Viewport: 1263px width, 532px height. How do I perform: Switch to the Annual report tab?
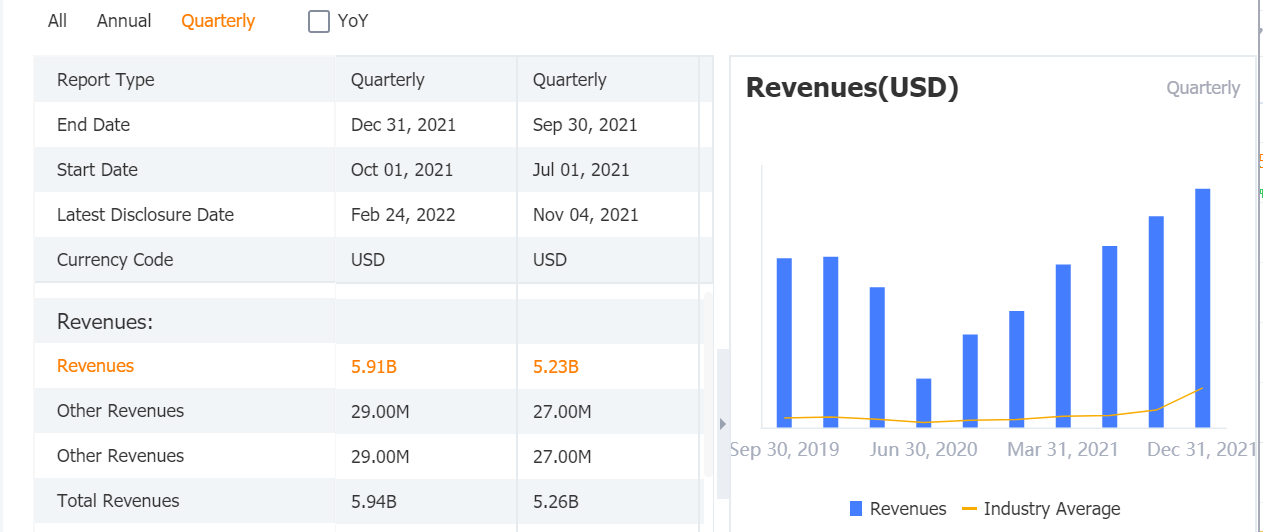point(124,21)
